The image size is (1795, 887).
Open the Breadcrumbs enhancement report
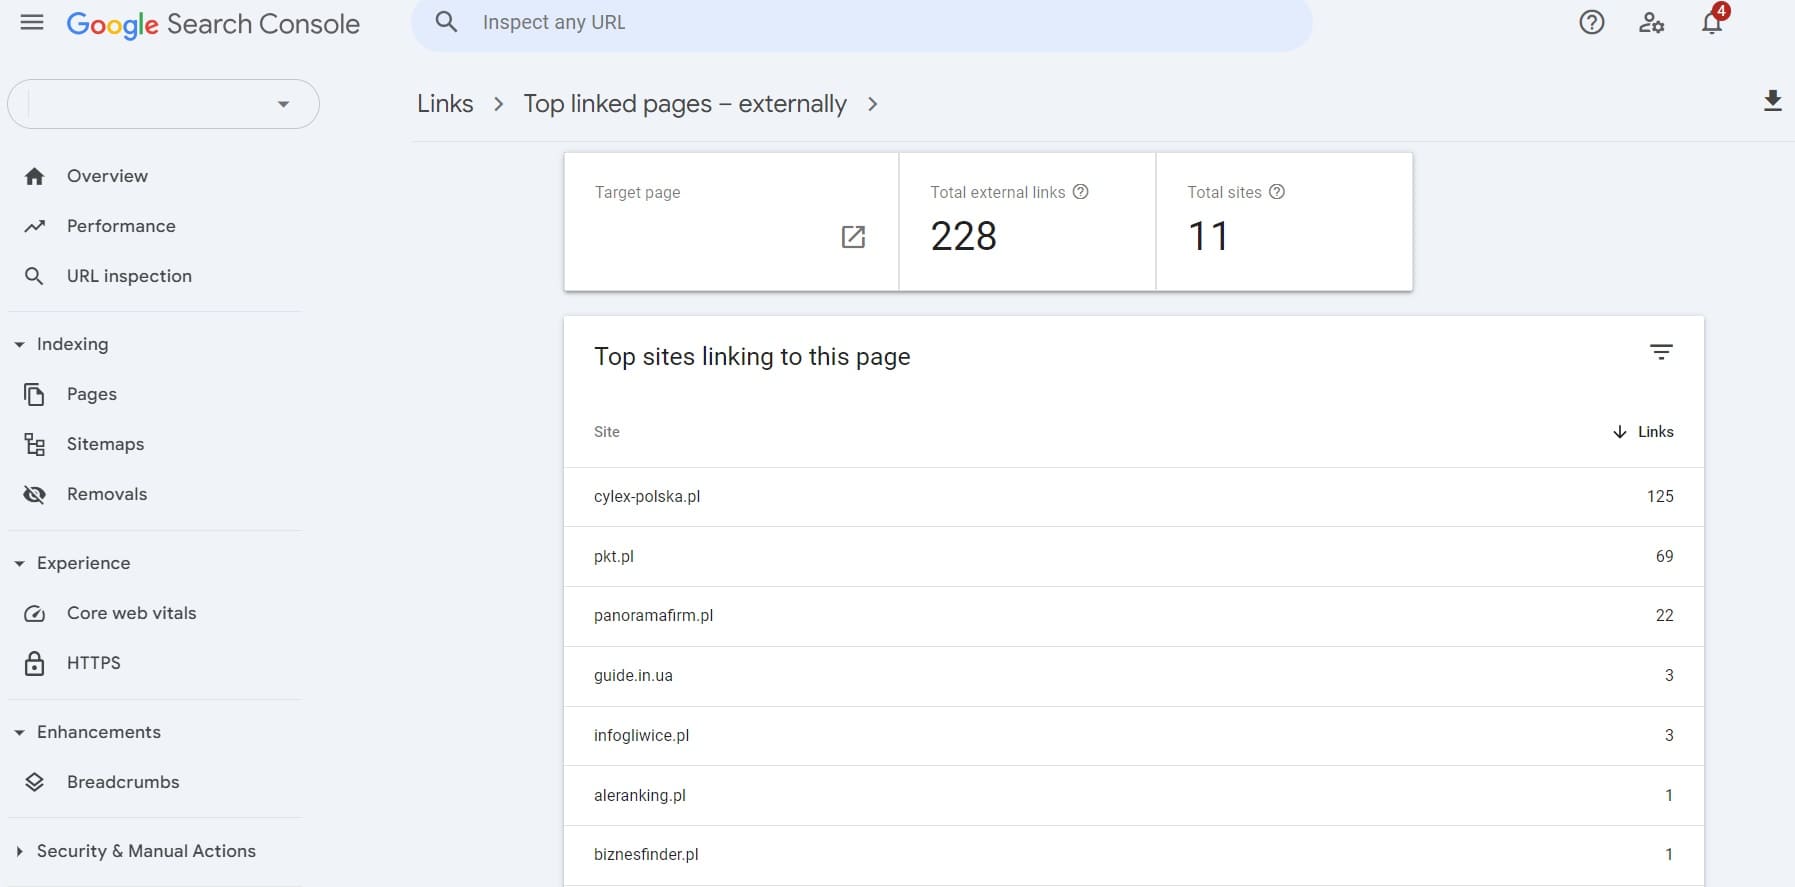[x=123, y=782]
